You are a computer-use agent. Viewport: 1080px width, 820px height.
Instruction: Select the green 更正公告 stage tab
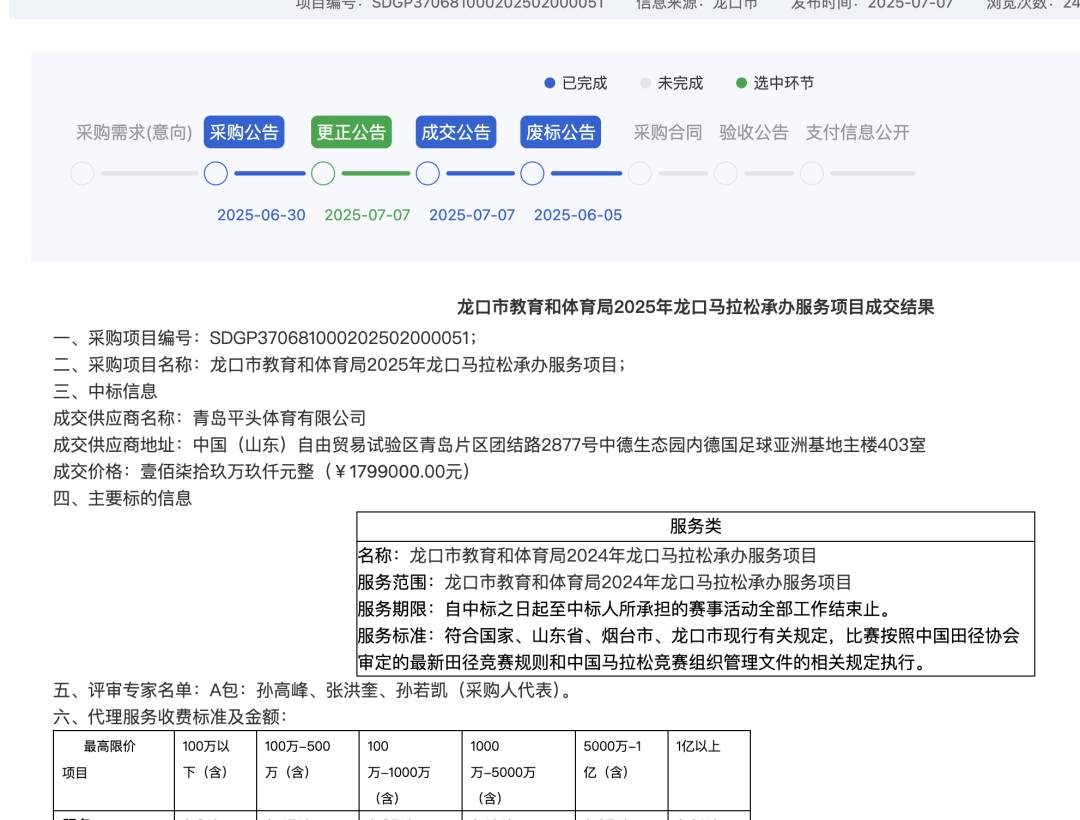coord(351,132)
